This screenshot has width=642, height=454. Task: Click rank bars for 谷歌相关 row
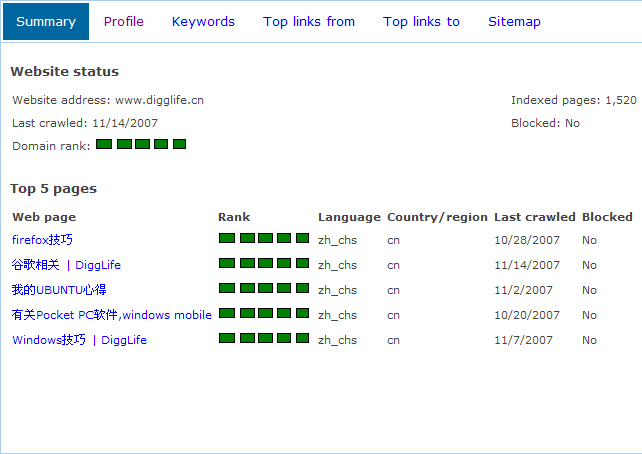tap(264, 263)
